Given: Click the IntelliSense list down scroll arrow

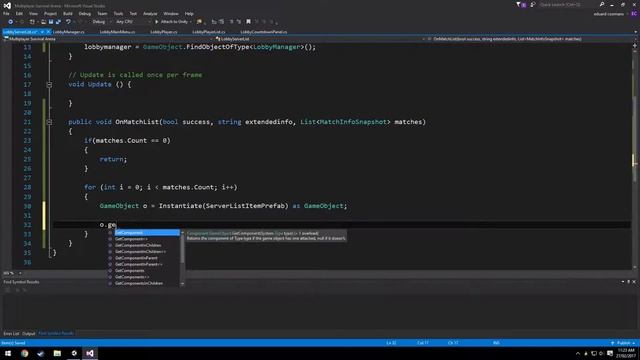Looking at the screenshot, I should (182, 284).
